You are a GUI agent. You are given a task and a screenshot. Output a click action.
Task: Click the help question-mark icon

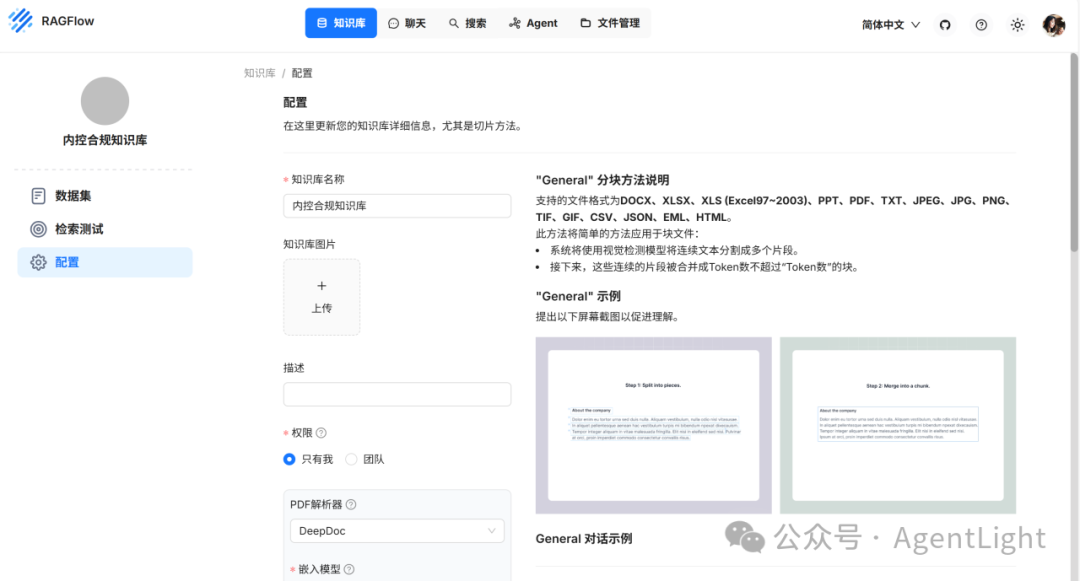coord(981,24)
